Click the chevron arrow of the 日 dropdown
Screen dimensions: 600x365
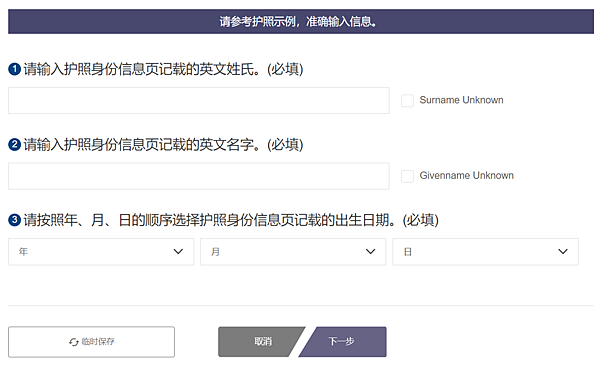pyautogui.click(x=563, y=251)
